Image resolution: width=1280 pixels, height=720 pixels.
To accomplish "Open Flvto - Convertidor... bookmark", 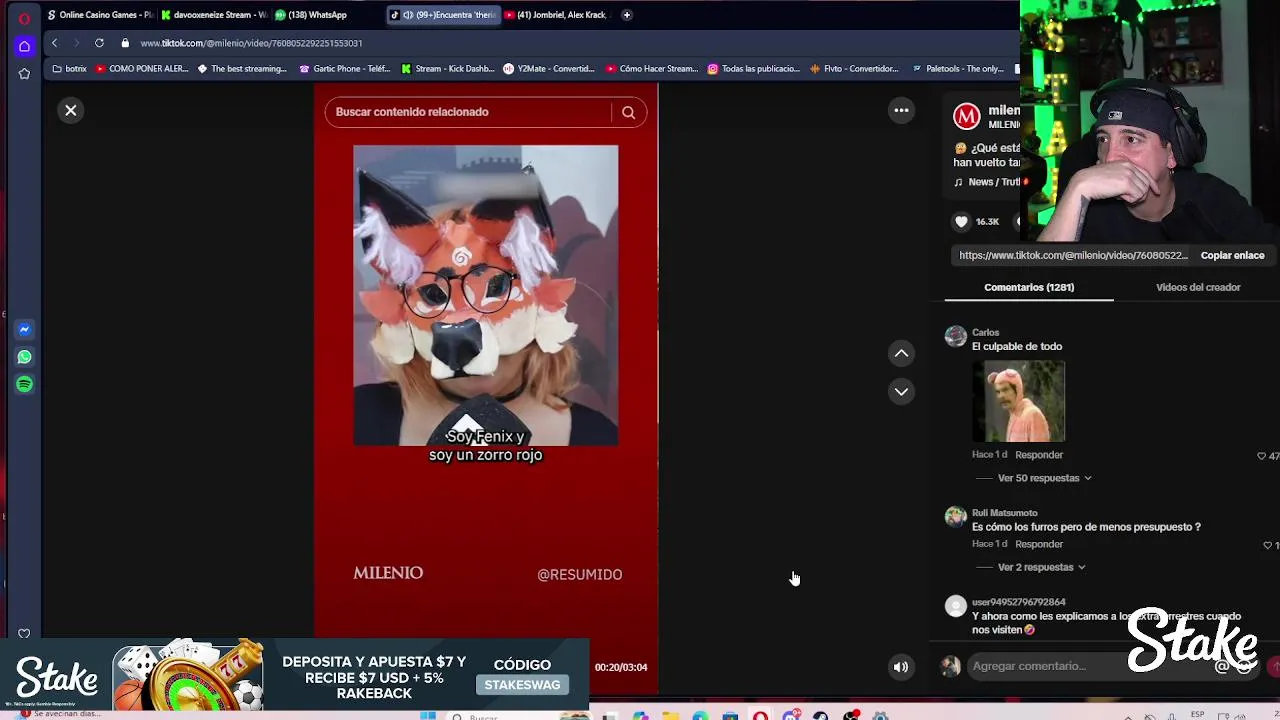I will click(854, 69).
